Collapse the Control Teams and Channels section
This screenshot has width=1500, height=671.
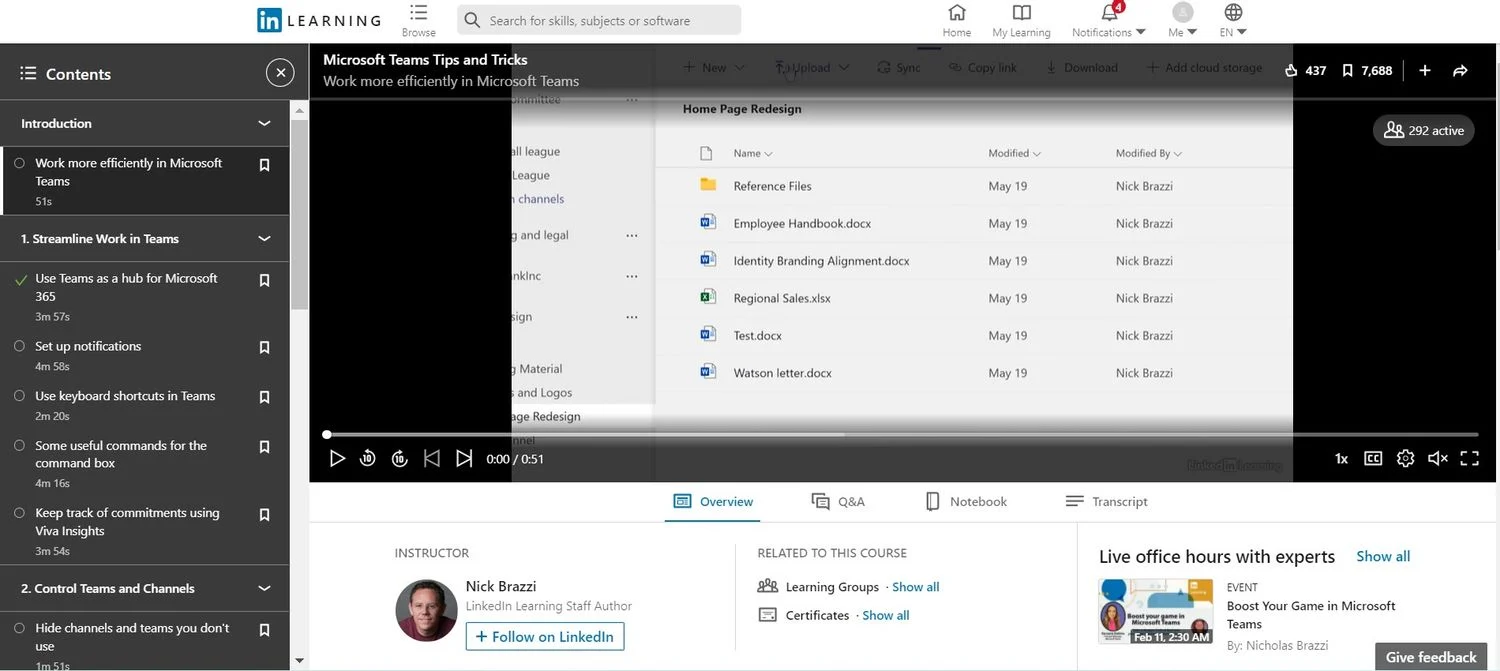(x=264, y=589)
